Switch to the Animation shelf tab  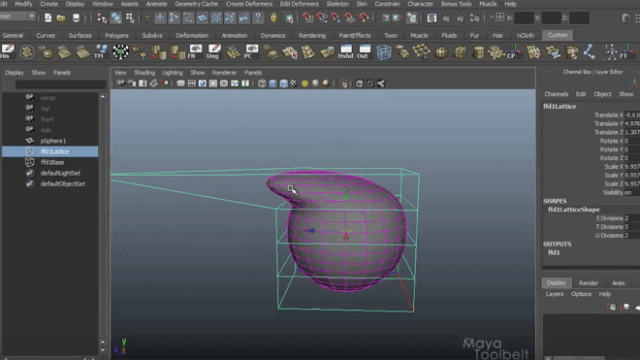(x=234, y=36)
